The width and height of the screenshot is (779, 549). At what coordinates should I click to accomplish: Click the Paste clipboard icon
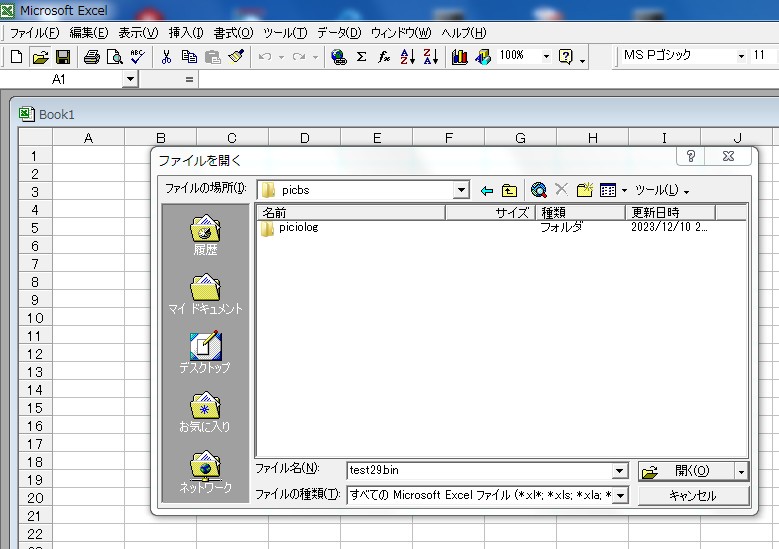213,57
